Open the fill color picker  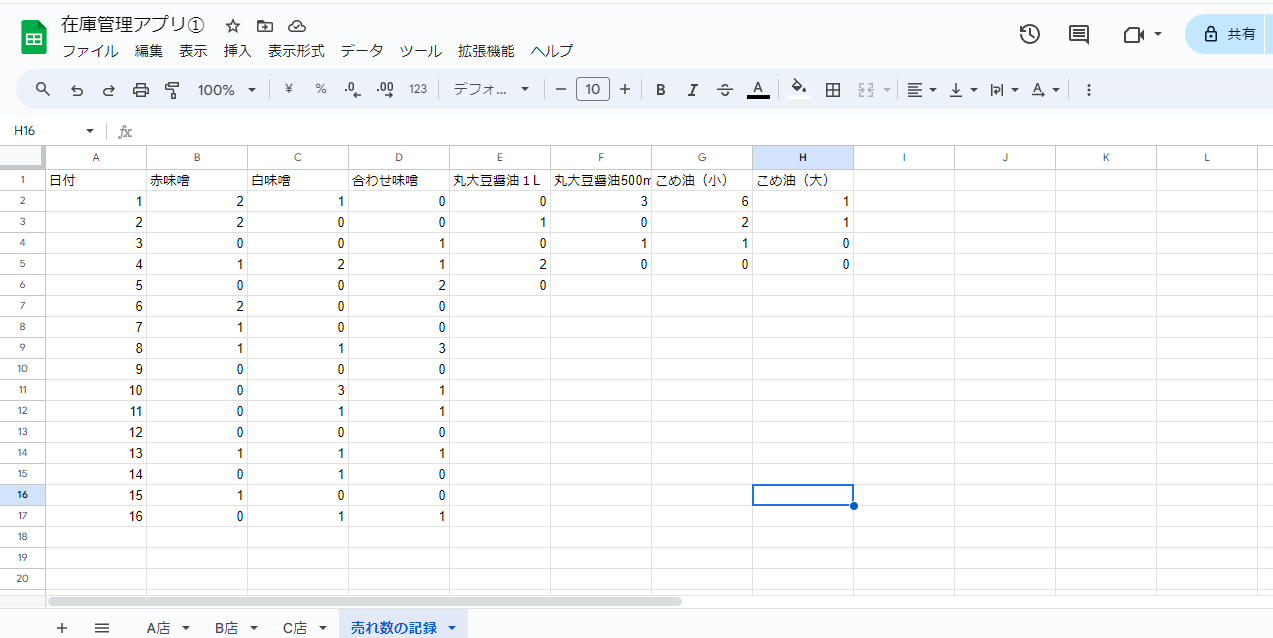[x=798, y=89]
